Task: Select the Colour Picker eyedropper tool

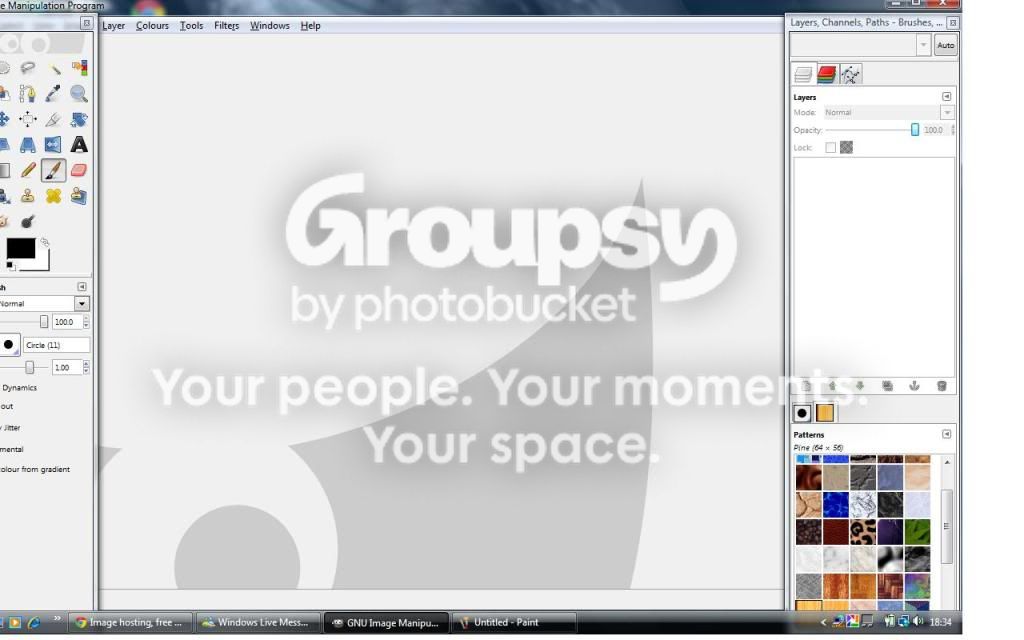Action: (54, 94)
